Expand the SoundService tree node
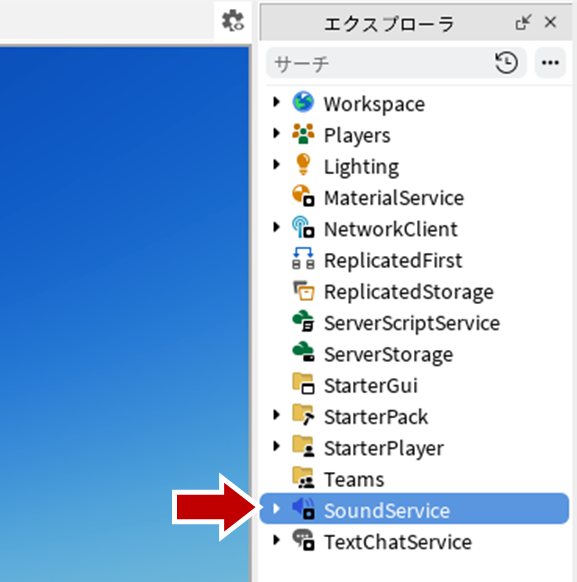This screenshot has height=582, width=577. pos(276,509)
